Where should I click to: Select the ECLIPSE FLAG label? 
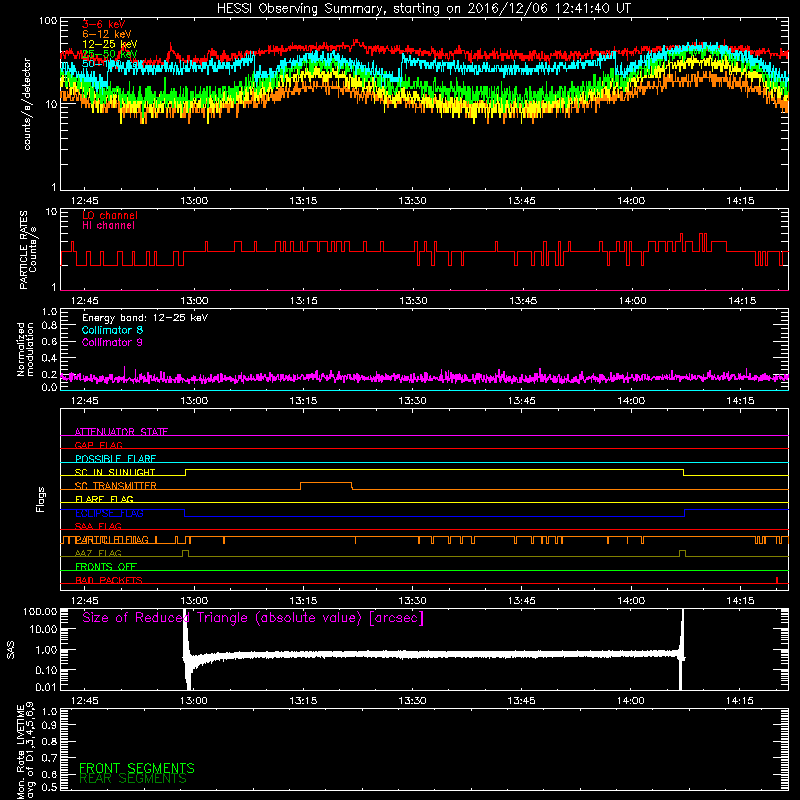click(109, 513)
